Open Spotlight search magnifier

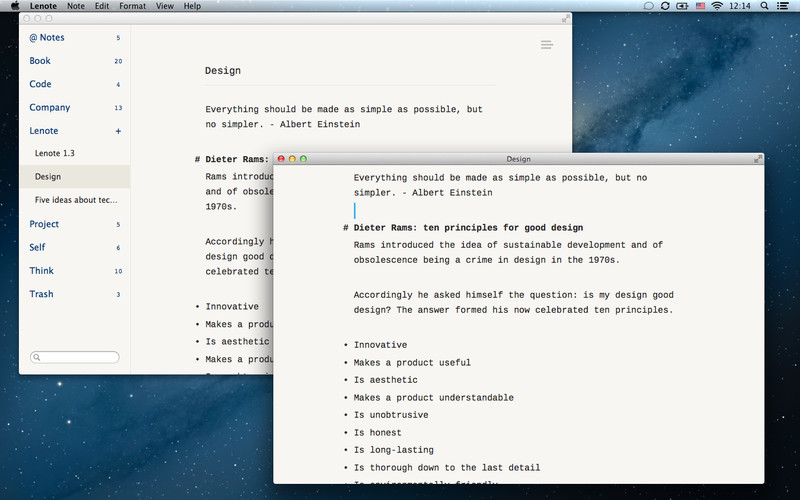[764, 6]
